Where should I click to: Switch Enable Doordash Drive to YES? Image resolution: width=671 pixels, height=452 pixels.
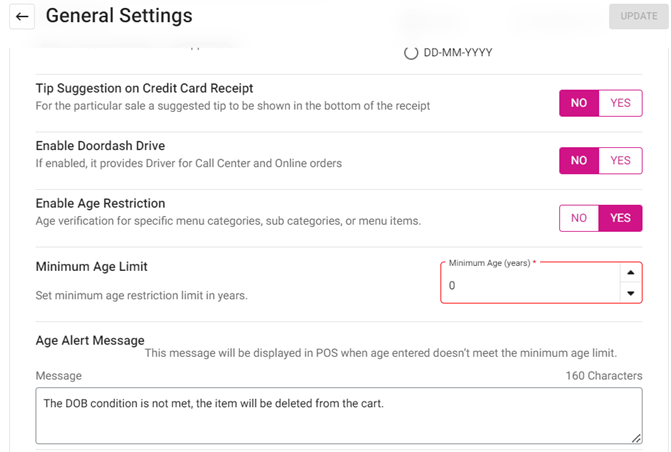[x=620, y=160]
